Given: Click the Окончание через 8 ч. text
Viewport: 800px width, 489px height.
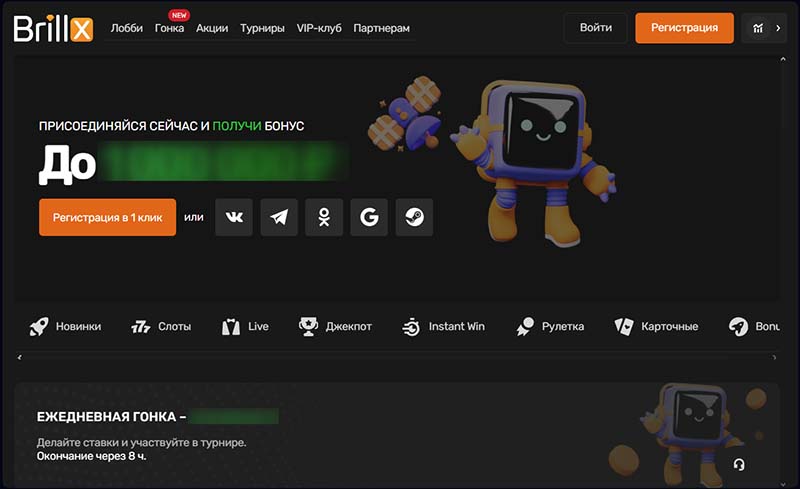Looking at the screenshot, I should coord(91,456).
